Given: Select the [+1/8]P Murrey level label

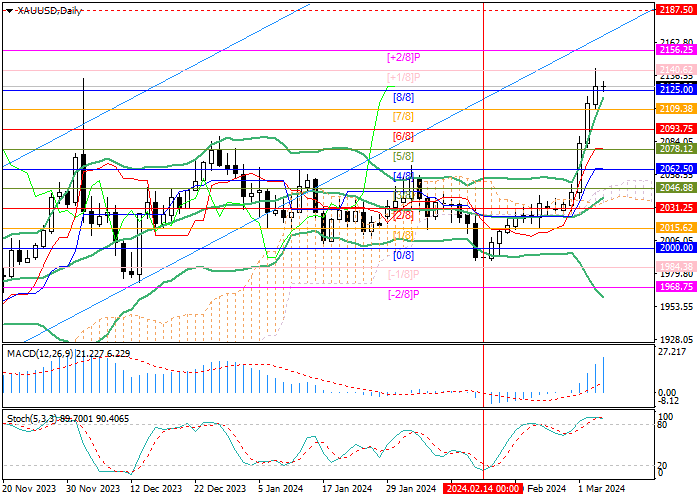Looking at the screenshot, I should pyautogui.click(x=404, y=77).
